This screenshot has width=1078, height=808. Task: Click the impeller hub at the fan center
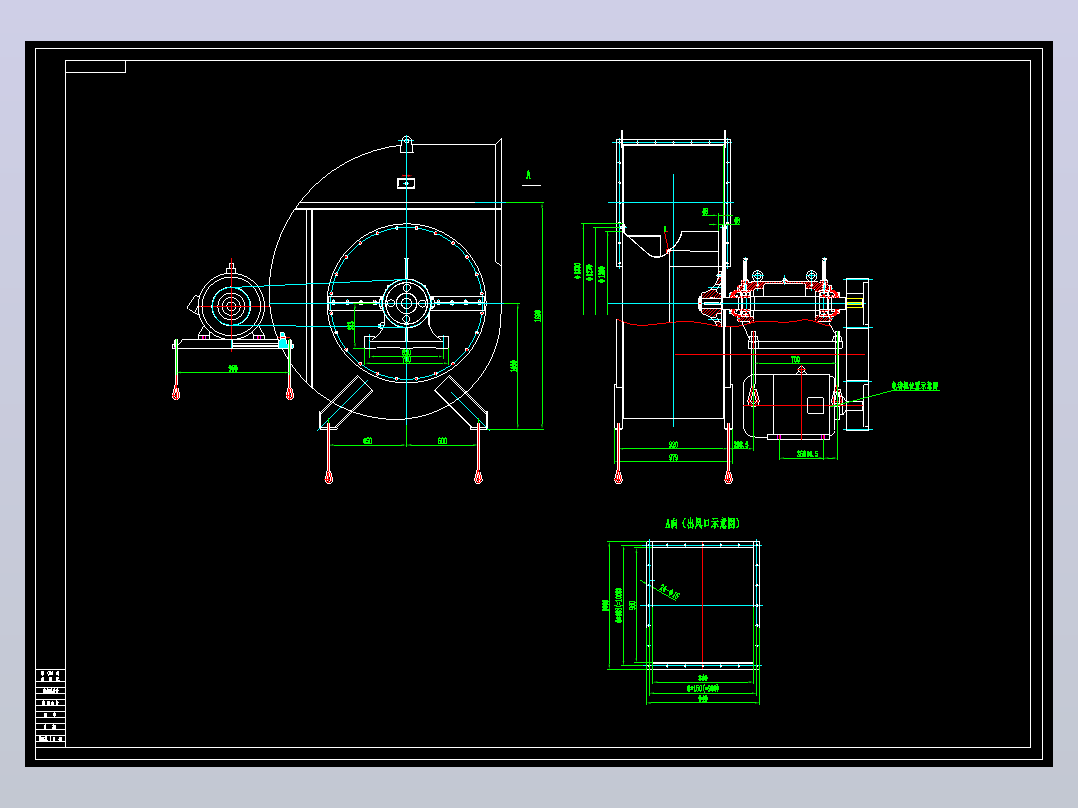pos(406,303)
